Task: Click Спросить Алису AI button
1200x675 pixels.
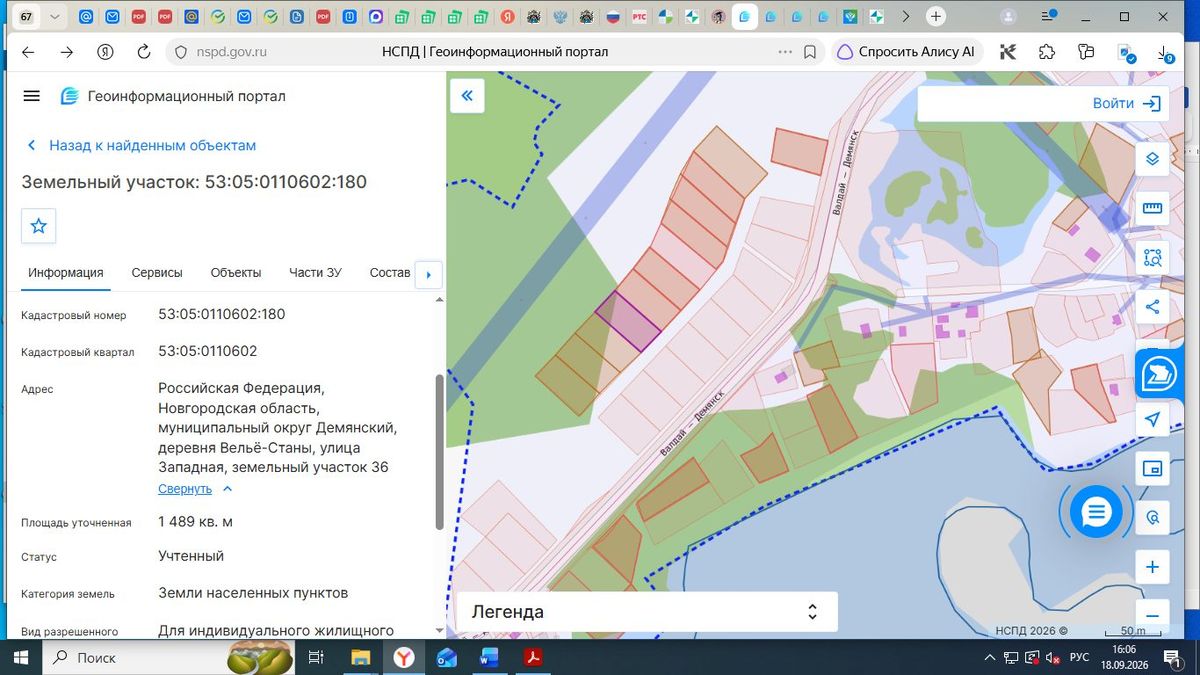Action: point(906,52)
